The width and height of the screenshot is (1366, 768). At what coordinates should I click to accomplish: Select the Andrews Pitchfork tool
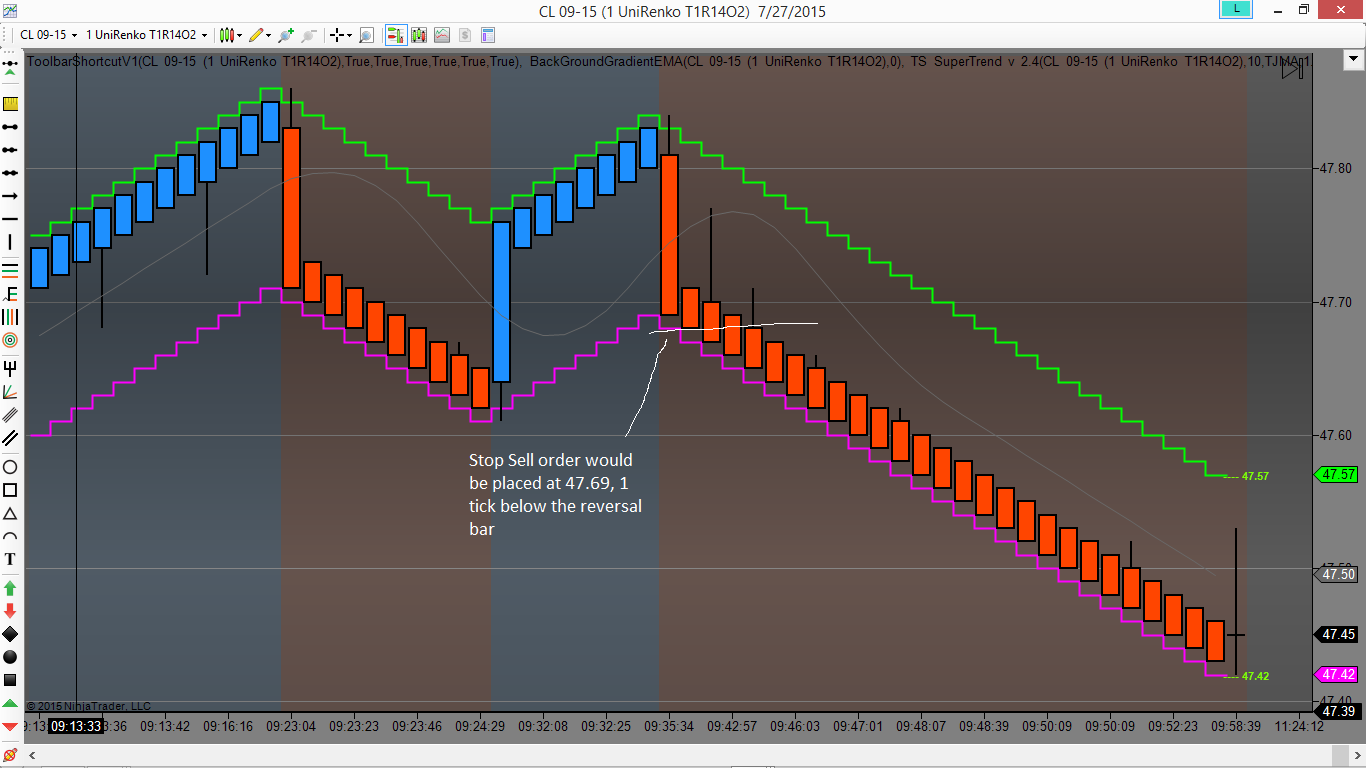(10, 367)
